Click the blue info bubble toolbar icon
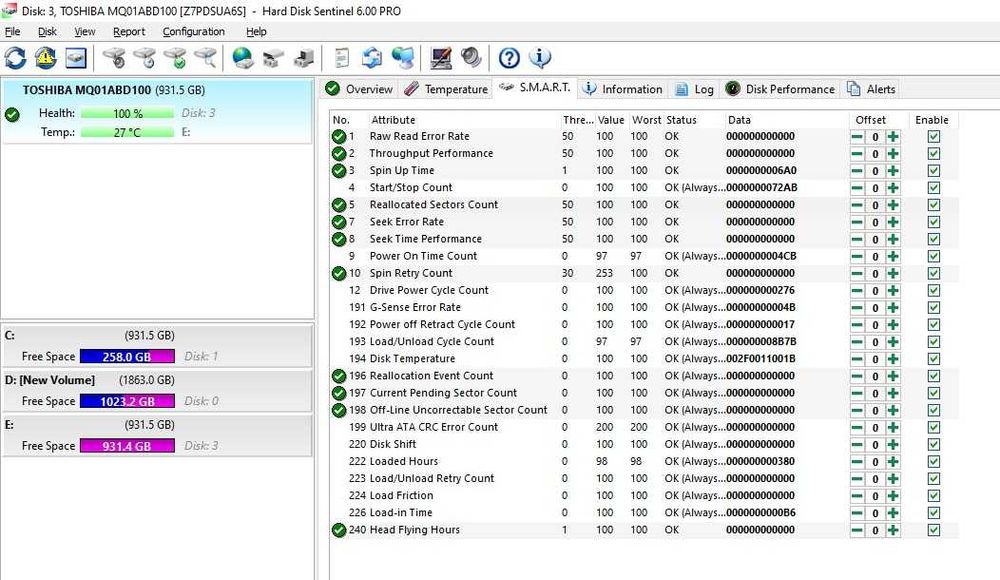 point(539,57)
